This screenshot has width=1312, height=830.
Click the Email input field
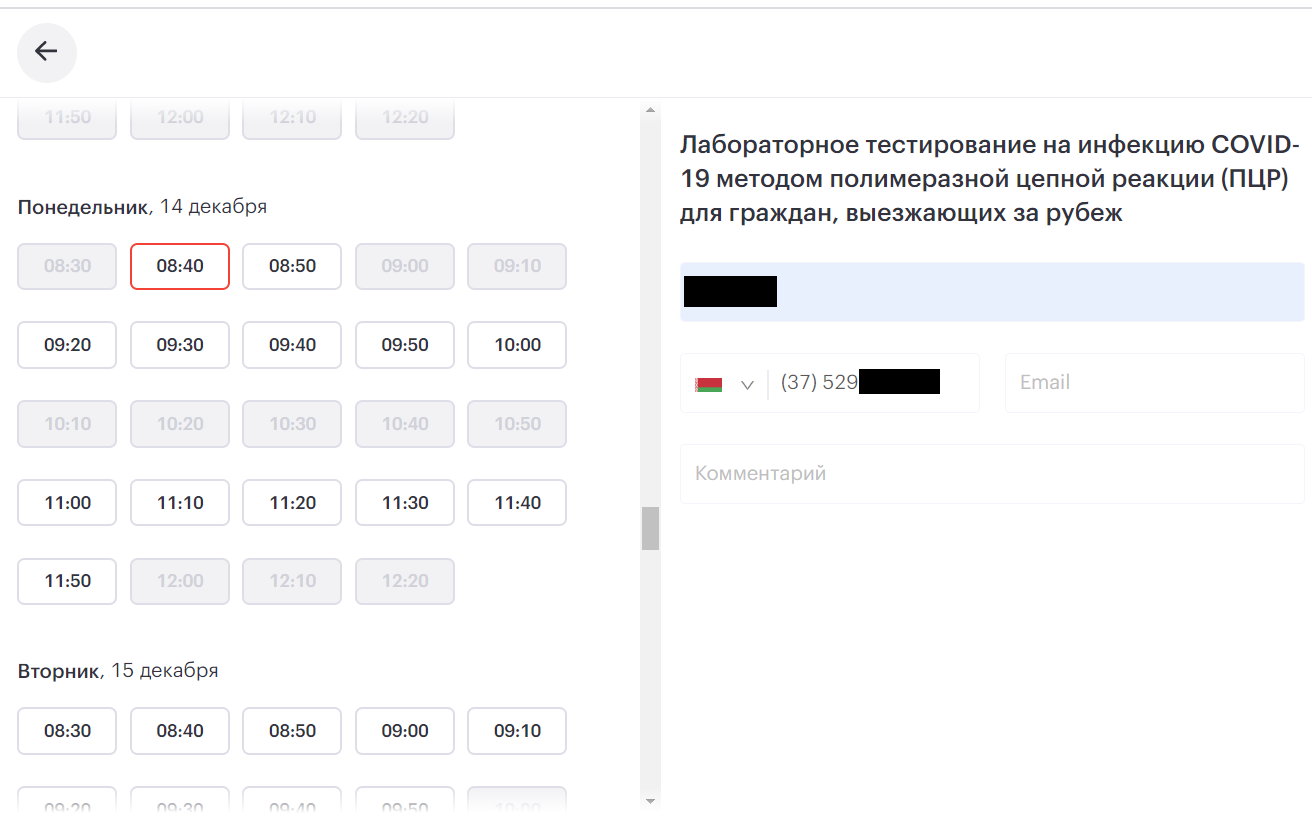click(x=1154, y=383)
